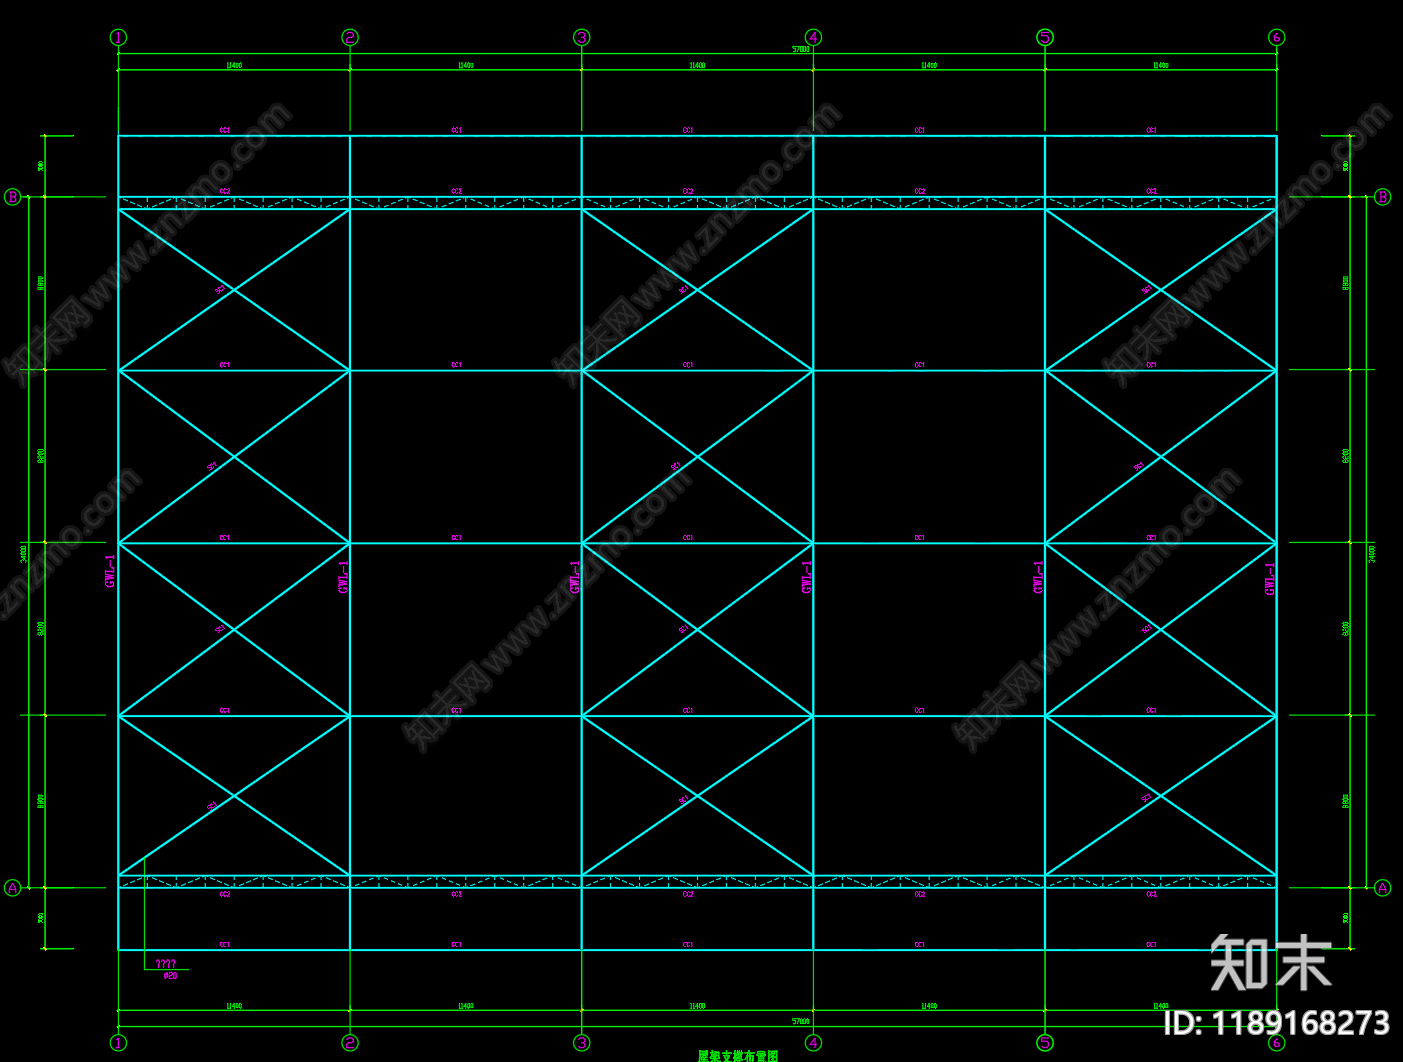Click the GWL-1 label on axis 2
This screenshot has height=1062, width=1403.
(343, 577)
